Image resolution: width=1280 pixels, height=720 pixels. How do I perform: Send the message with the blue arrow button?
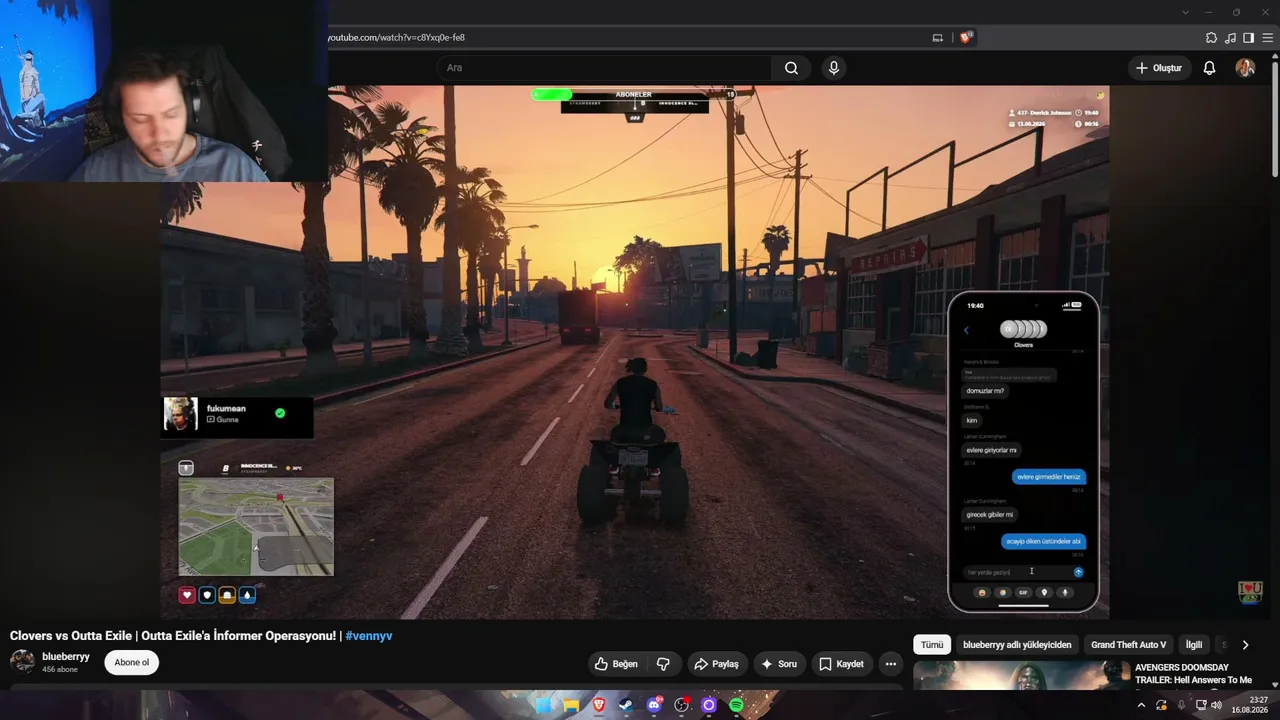(x=1078, y=572)
